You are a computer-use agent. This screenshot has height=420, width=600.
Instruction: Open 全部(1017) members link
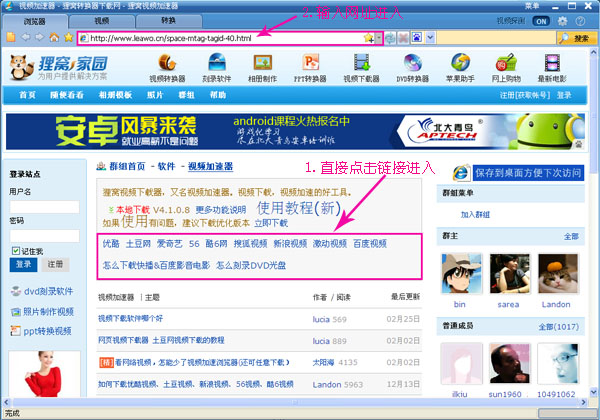pos(559,327)
